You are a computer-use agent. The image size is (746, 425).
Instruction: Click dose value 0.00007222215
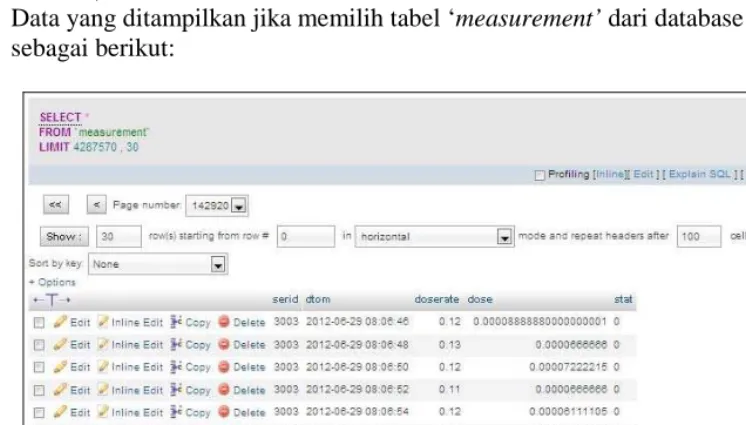[568, 367]
